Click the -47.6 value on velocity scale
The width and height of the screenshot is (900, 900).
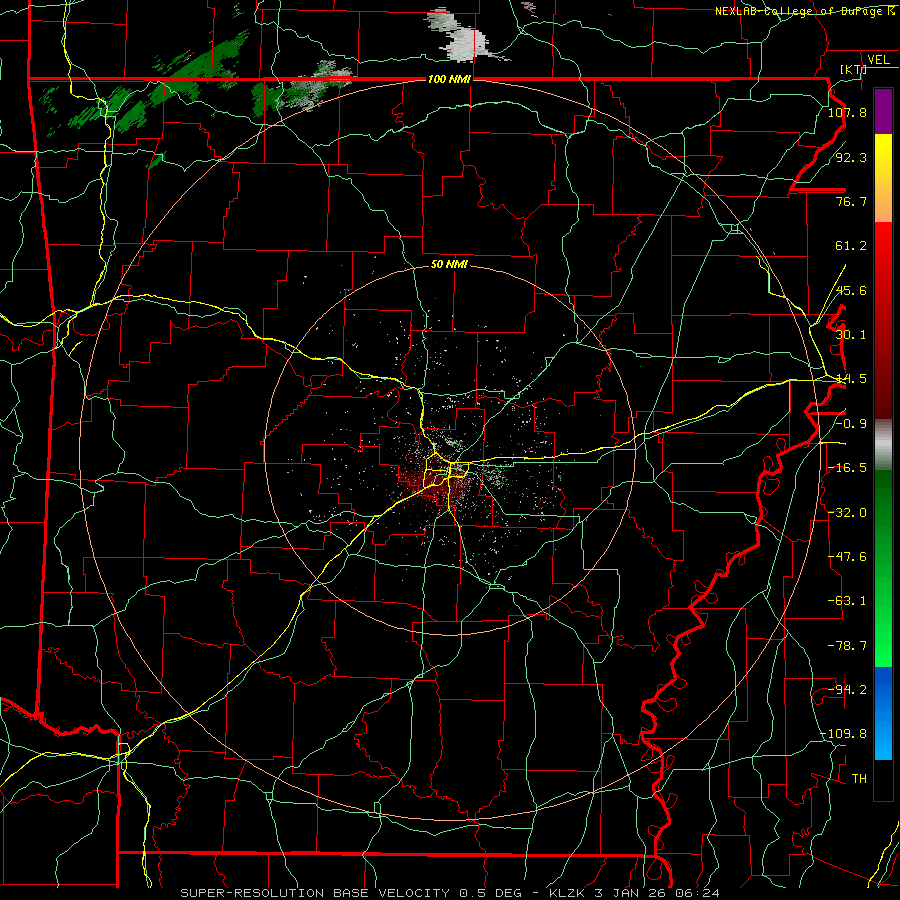pos(847,557)
